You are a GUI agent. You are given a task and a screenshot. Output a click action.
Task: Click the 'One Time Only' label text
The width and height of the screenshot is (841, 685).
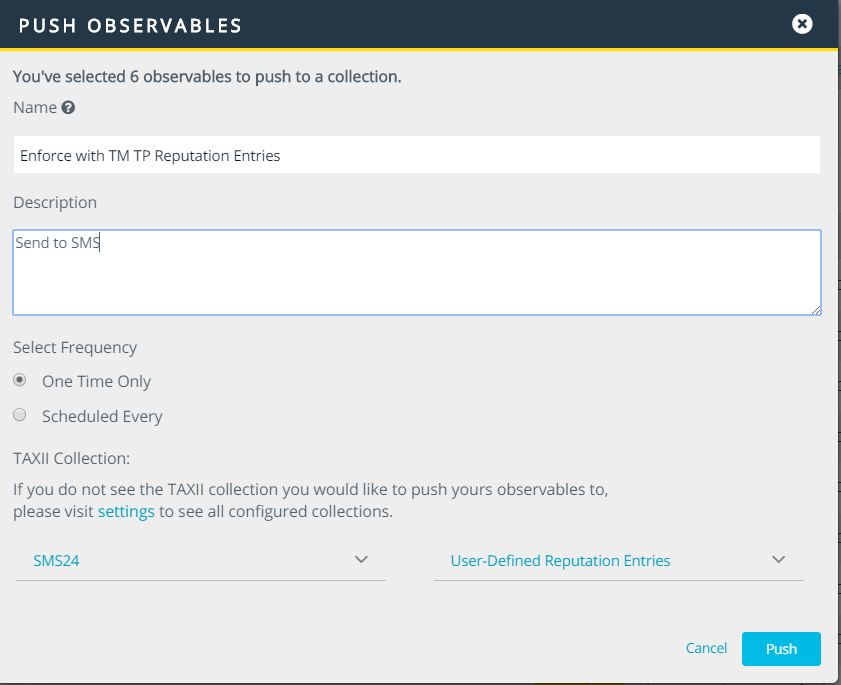point(96,382)
